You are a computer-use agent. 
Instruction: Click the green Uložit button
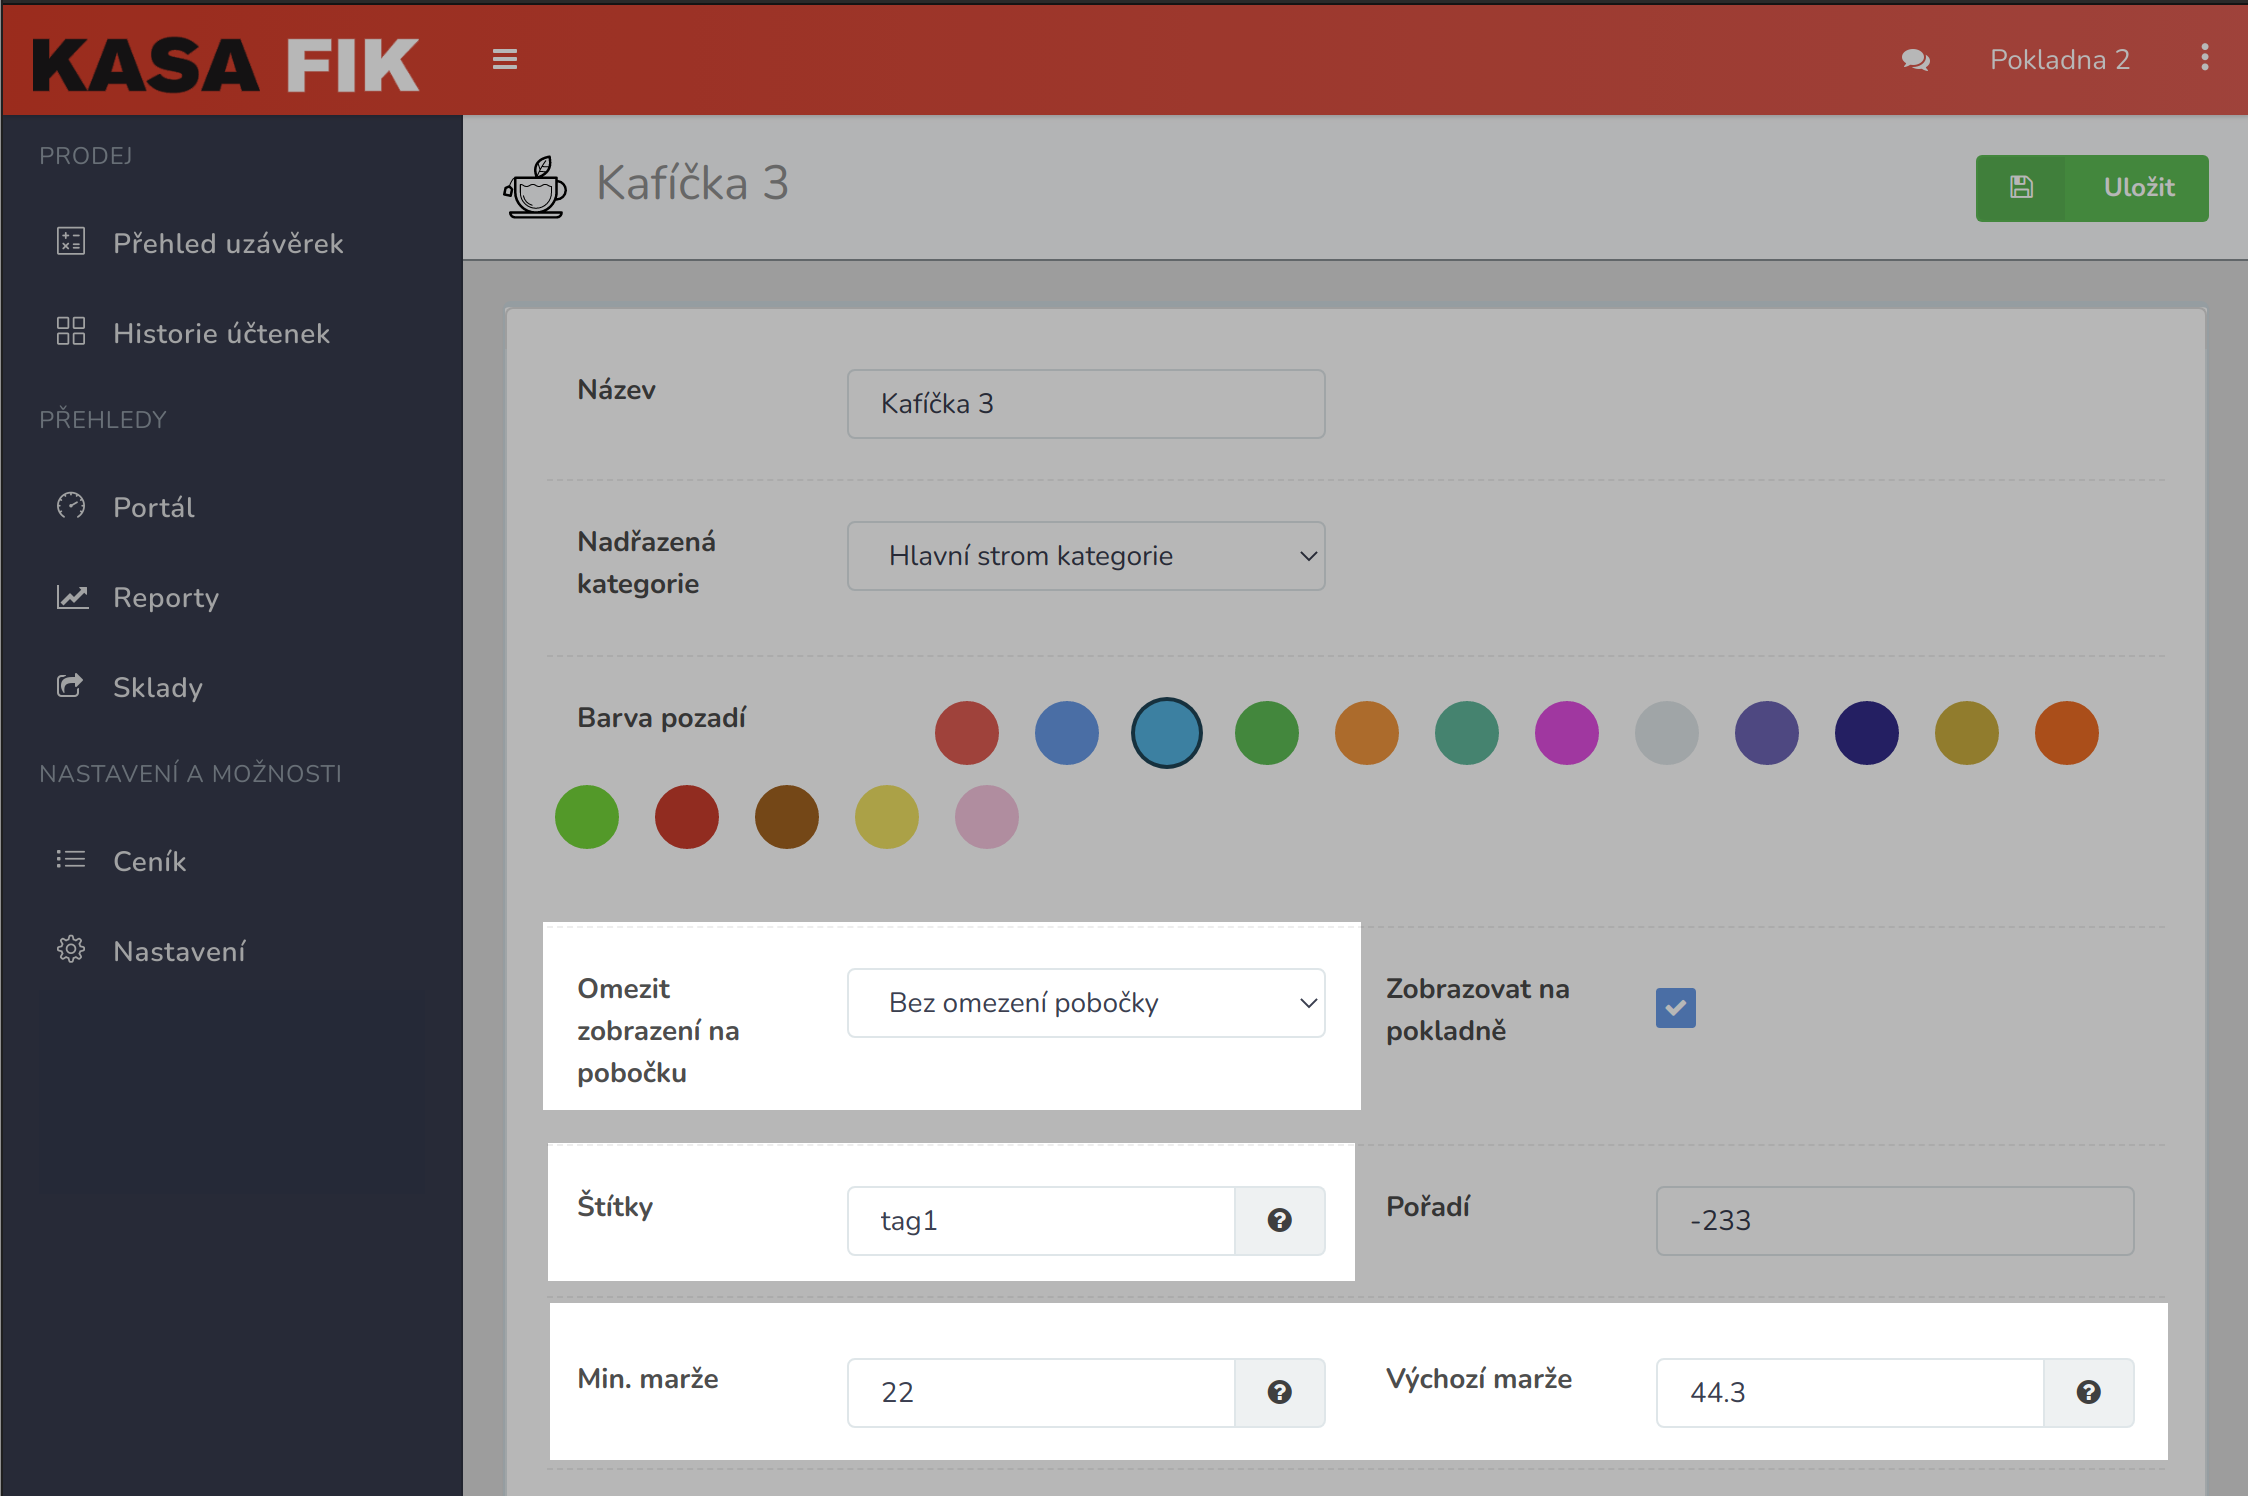click(x=2092, y=188)
